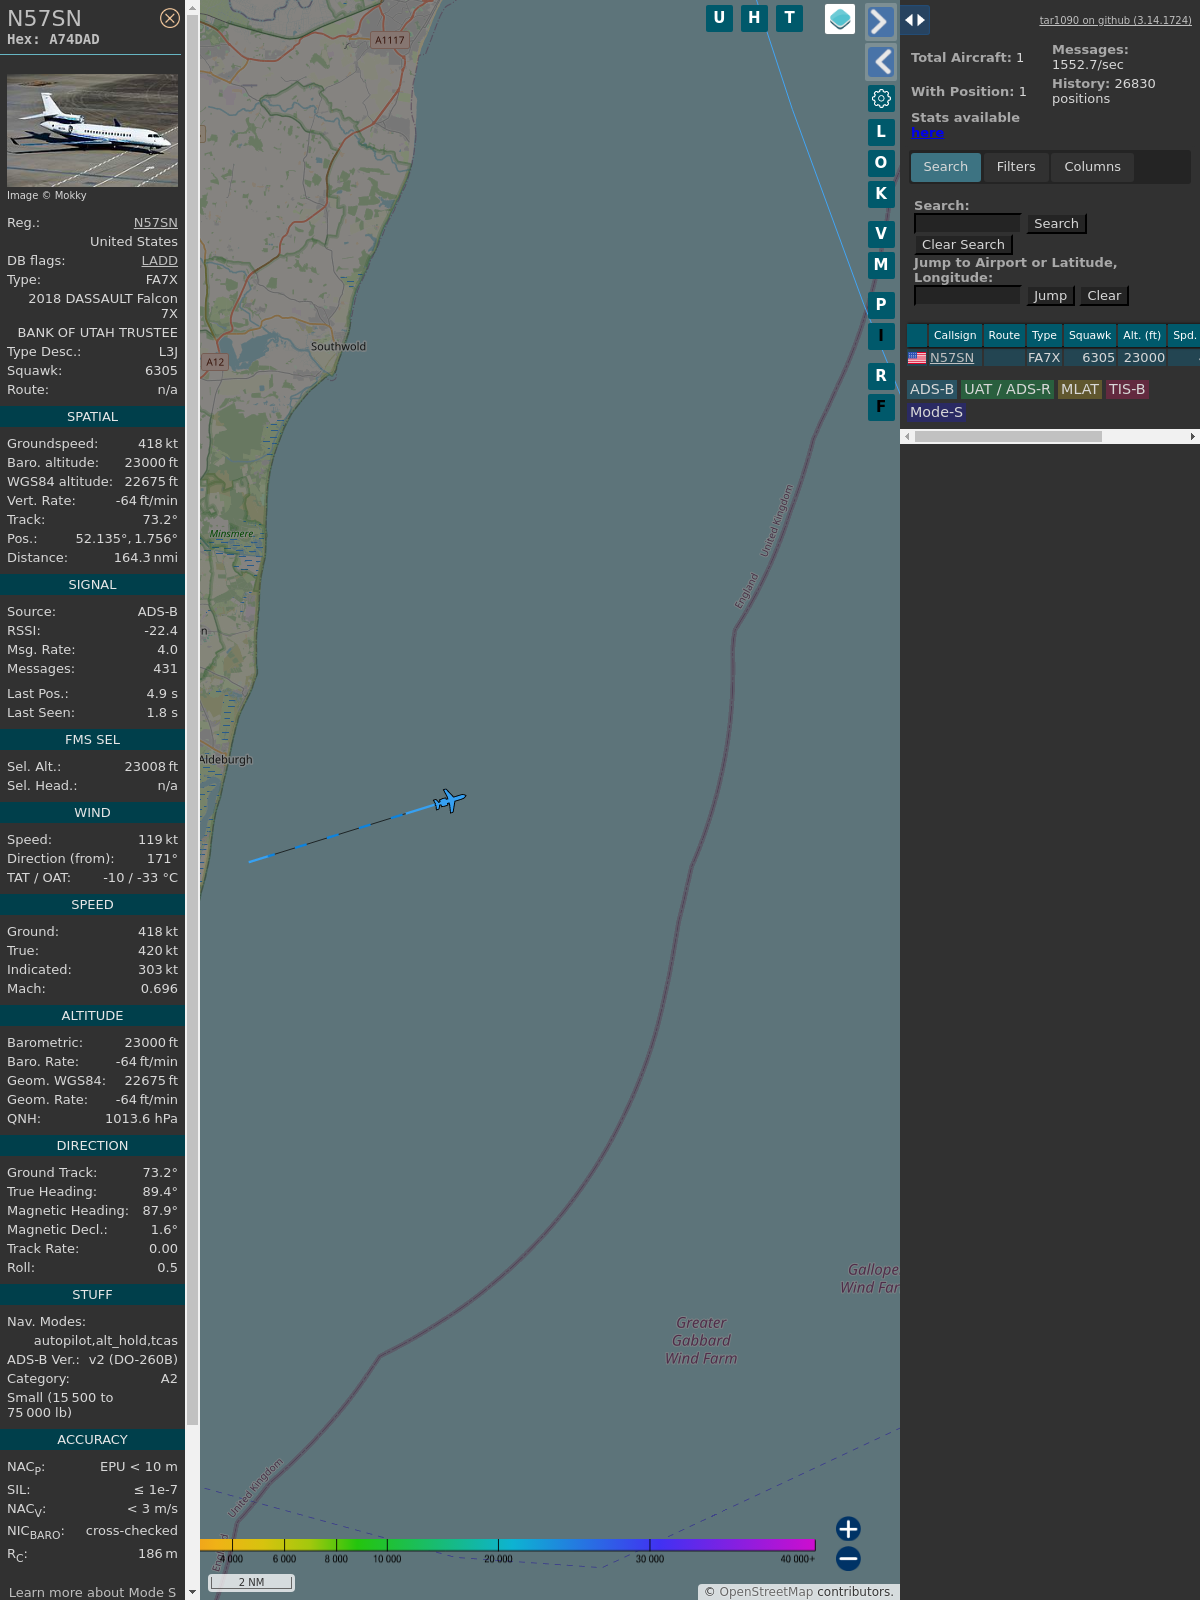Screen dimensions: 1200x1600
Task: Click Learn more about Mode S link
Action: [91, 1592]
